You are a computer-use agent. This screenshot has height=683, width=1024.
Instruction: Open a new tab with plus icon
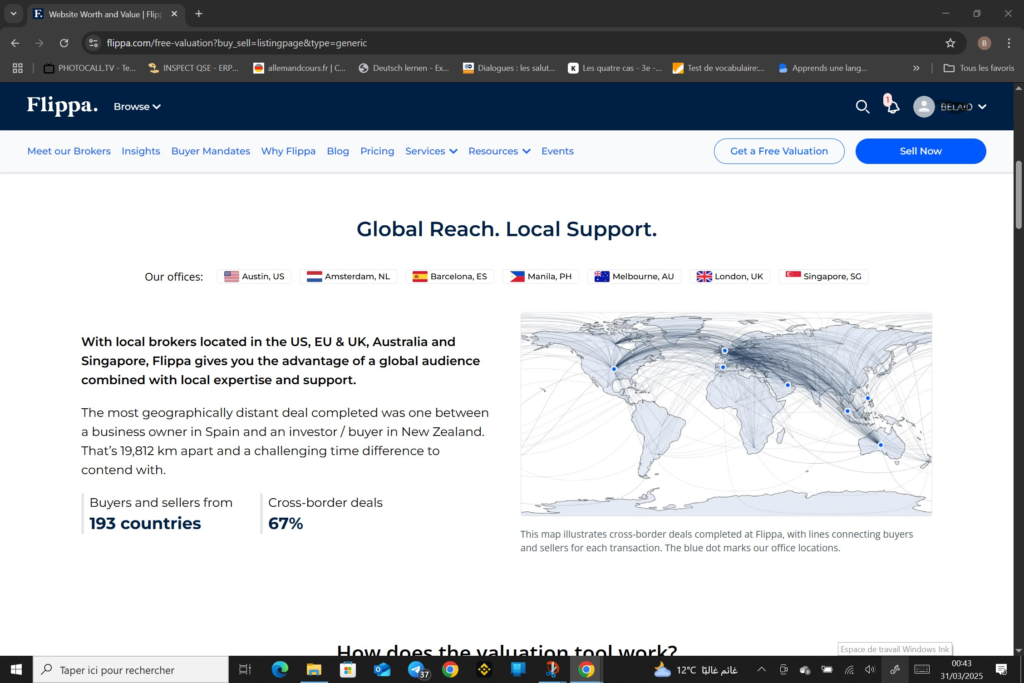click(199, 14)
